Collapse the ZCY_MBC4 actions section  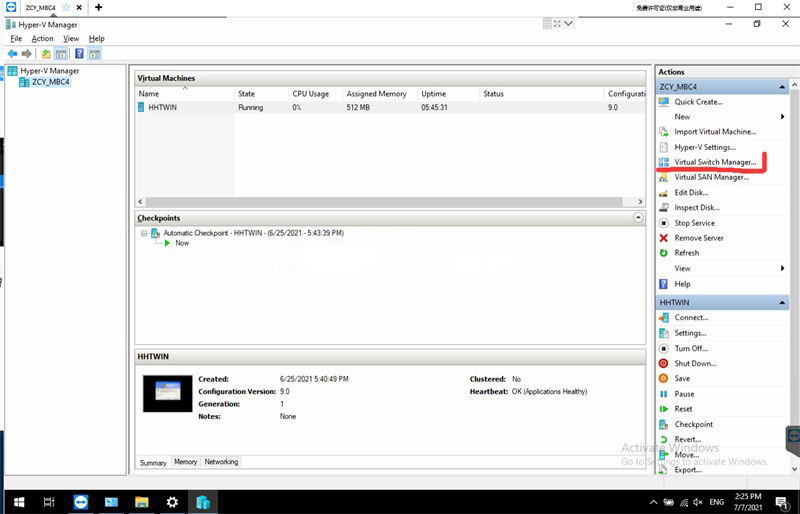(782, 87)
